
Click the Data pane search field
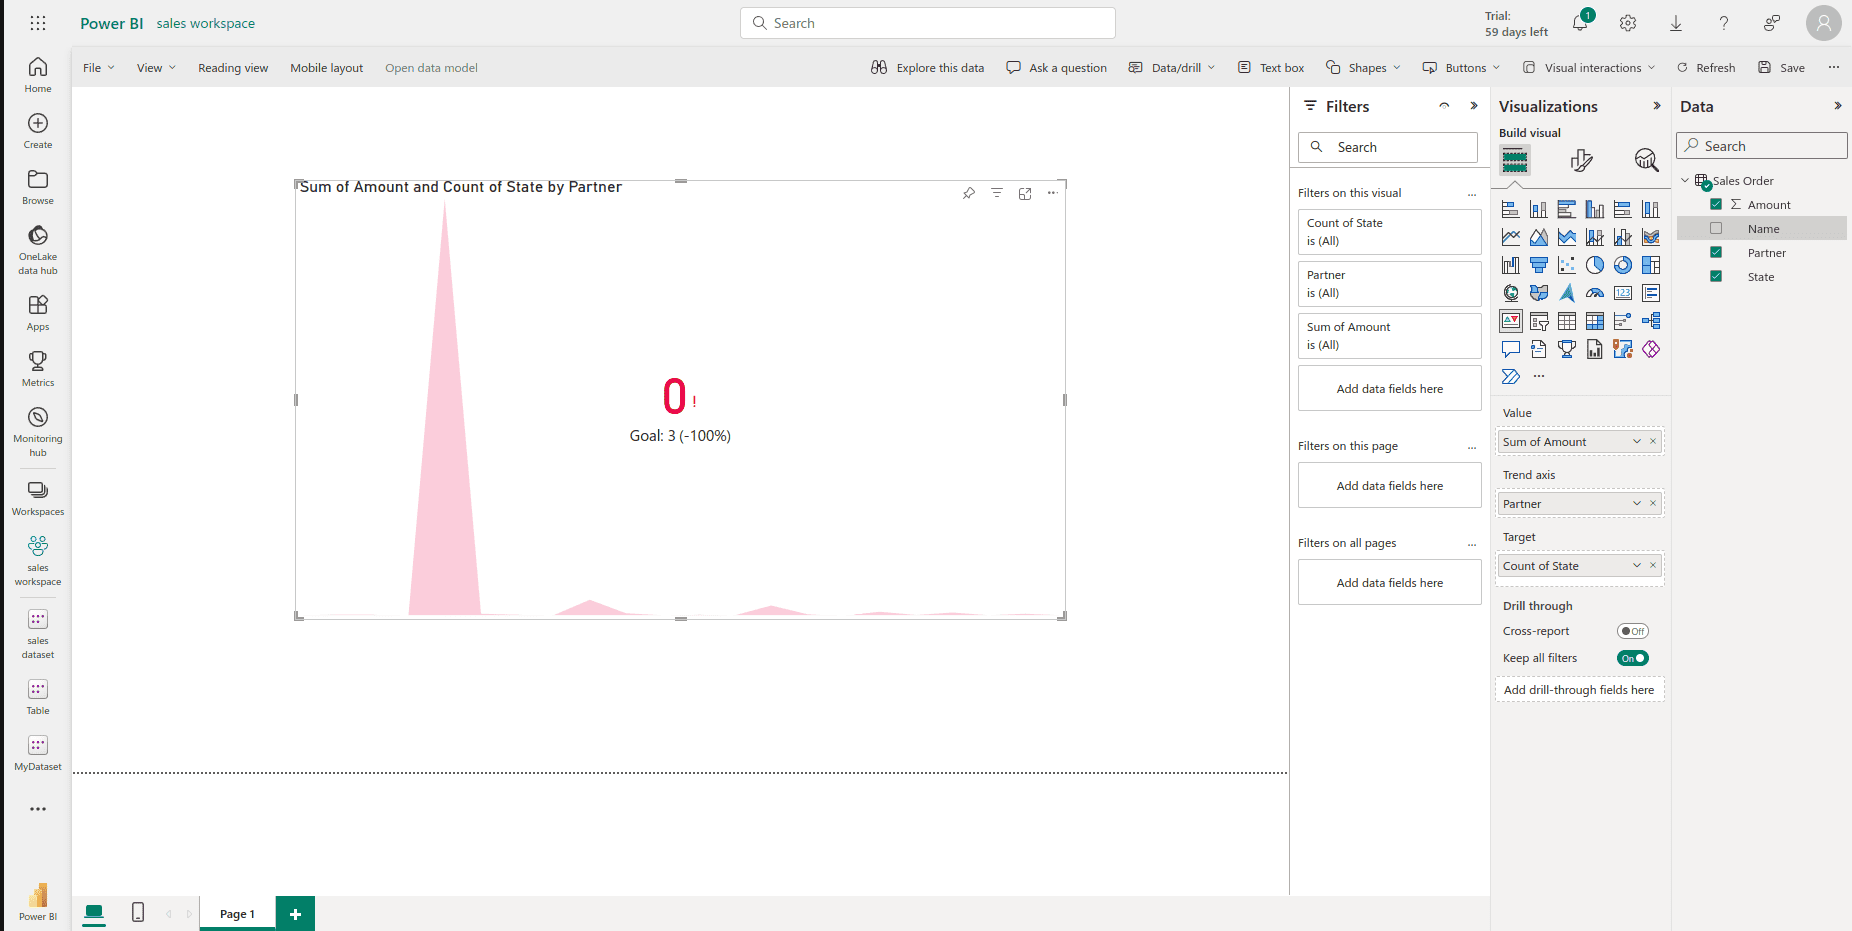1761,146
